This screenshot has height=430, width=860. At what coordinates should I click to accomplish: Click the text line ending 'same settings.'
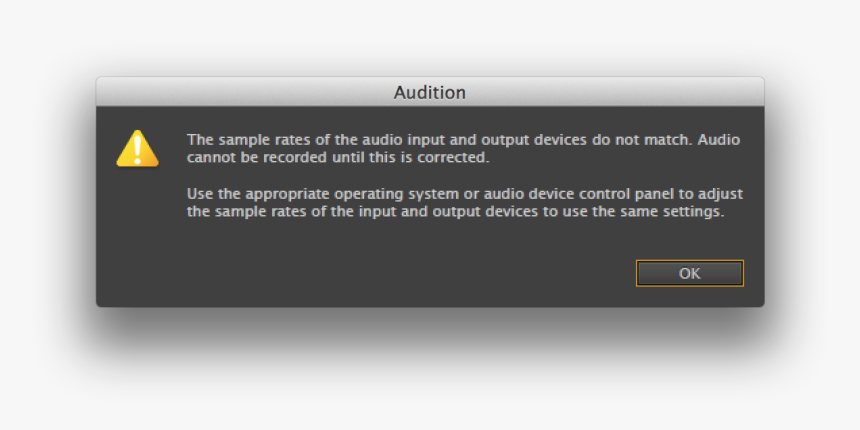coord(456,211)
